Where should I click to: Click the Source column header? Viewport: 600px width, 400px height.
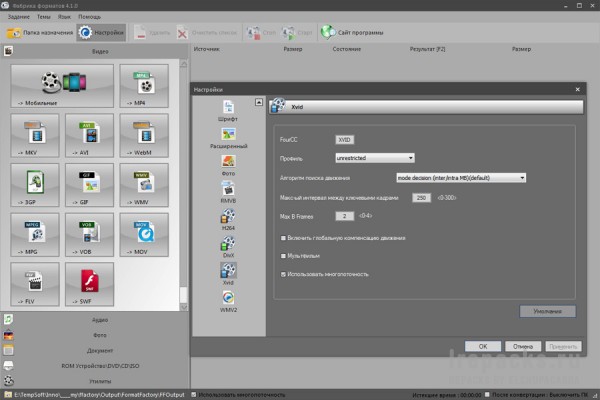click(207, 49)
